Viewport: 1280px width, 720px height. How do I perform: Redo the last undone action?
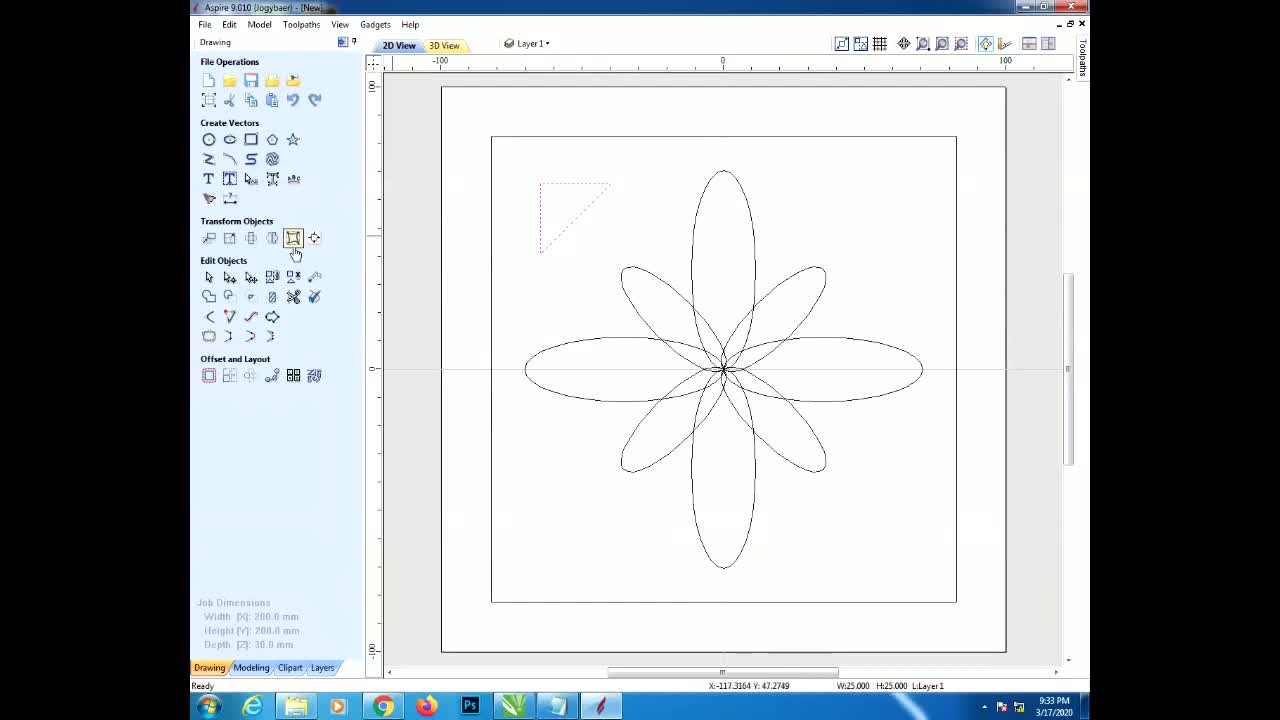pos(314,100)
